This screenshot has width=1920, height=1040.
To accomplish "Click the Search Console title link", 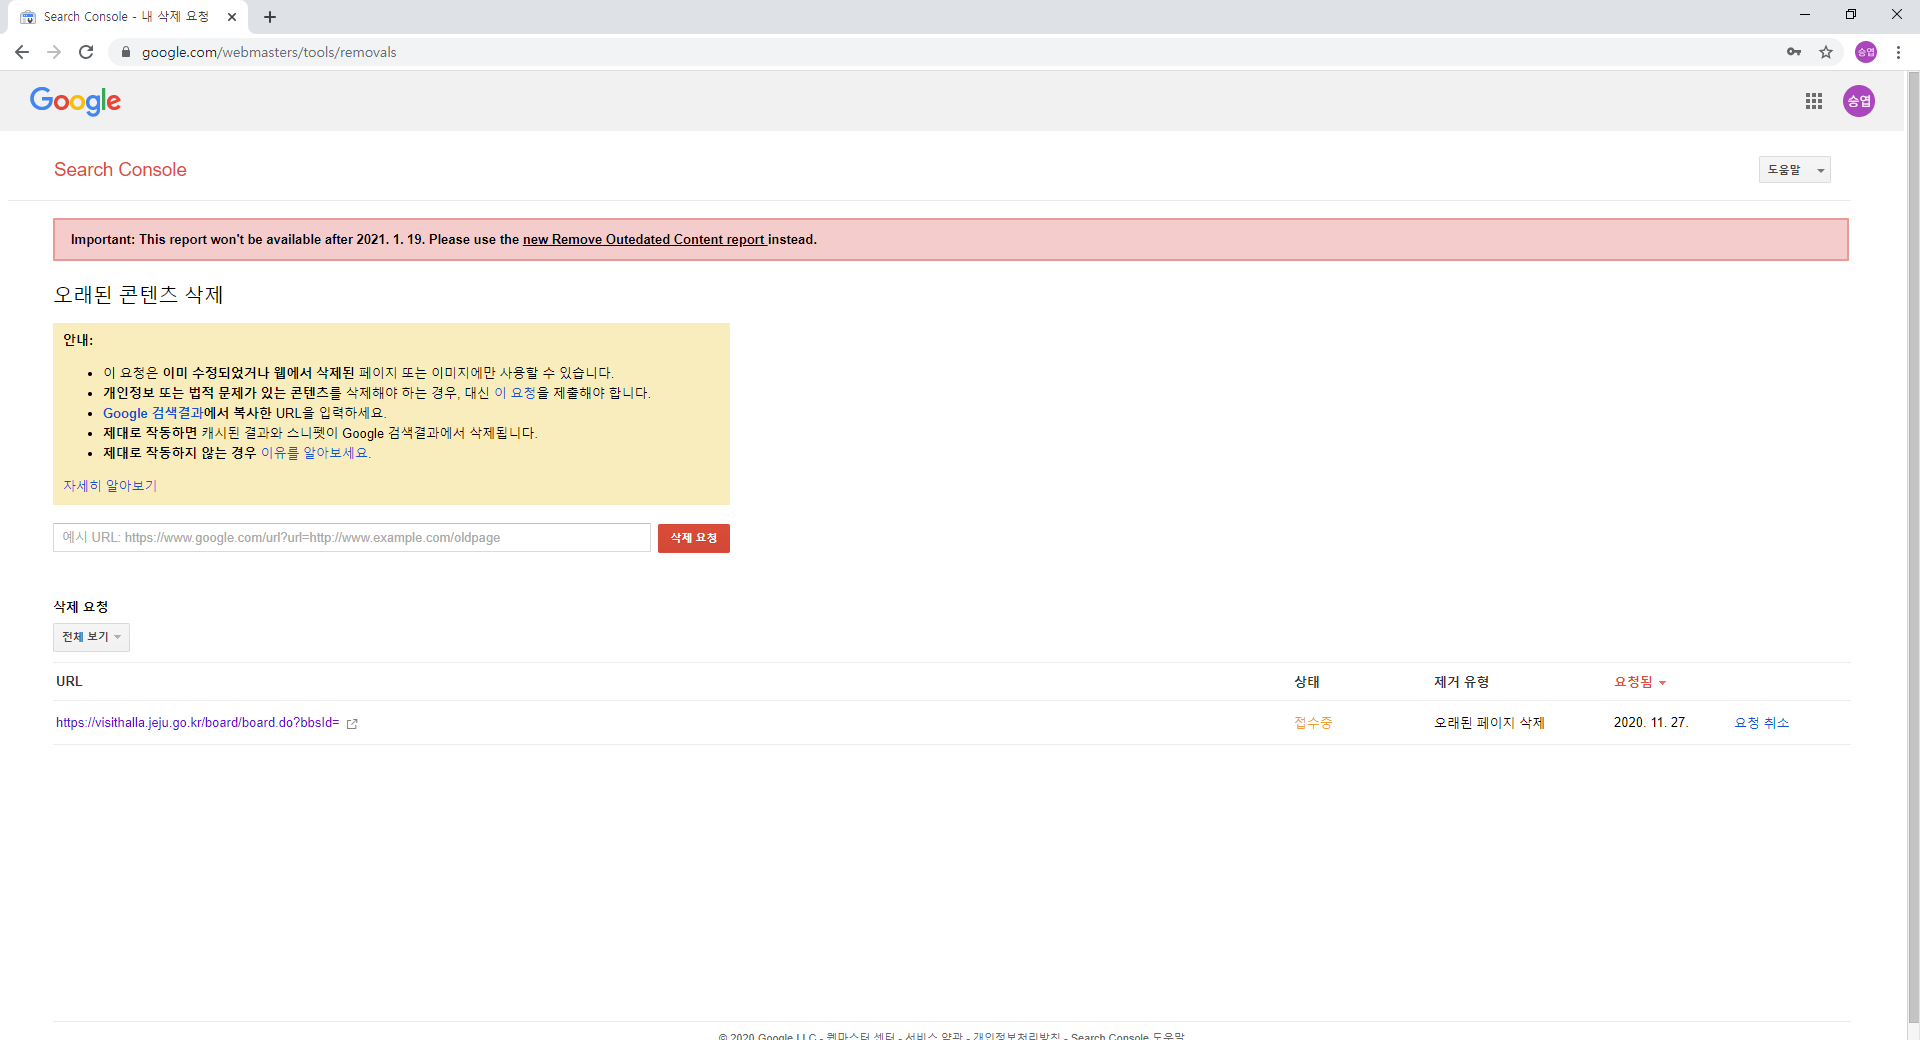I will tap(120, 170).
